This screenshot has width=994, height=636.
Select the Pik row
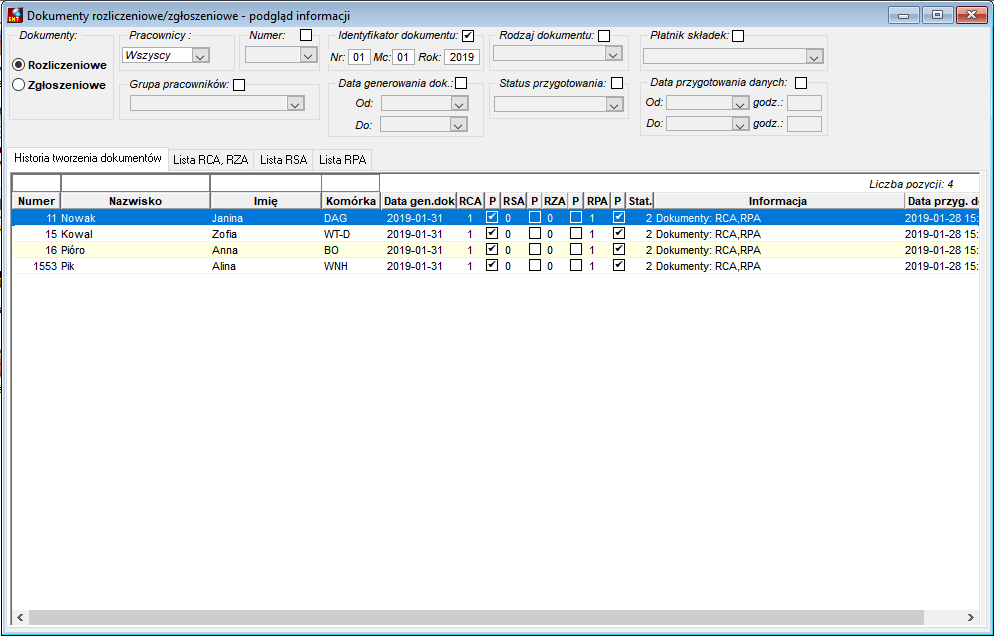(496, 266)
